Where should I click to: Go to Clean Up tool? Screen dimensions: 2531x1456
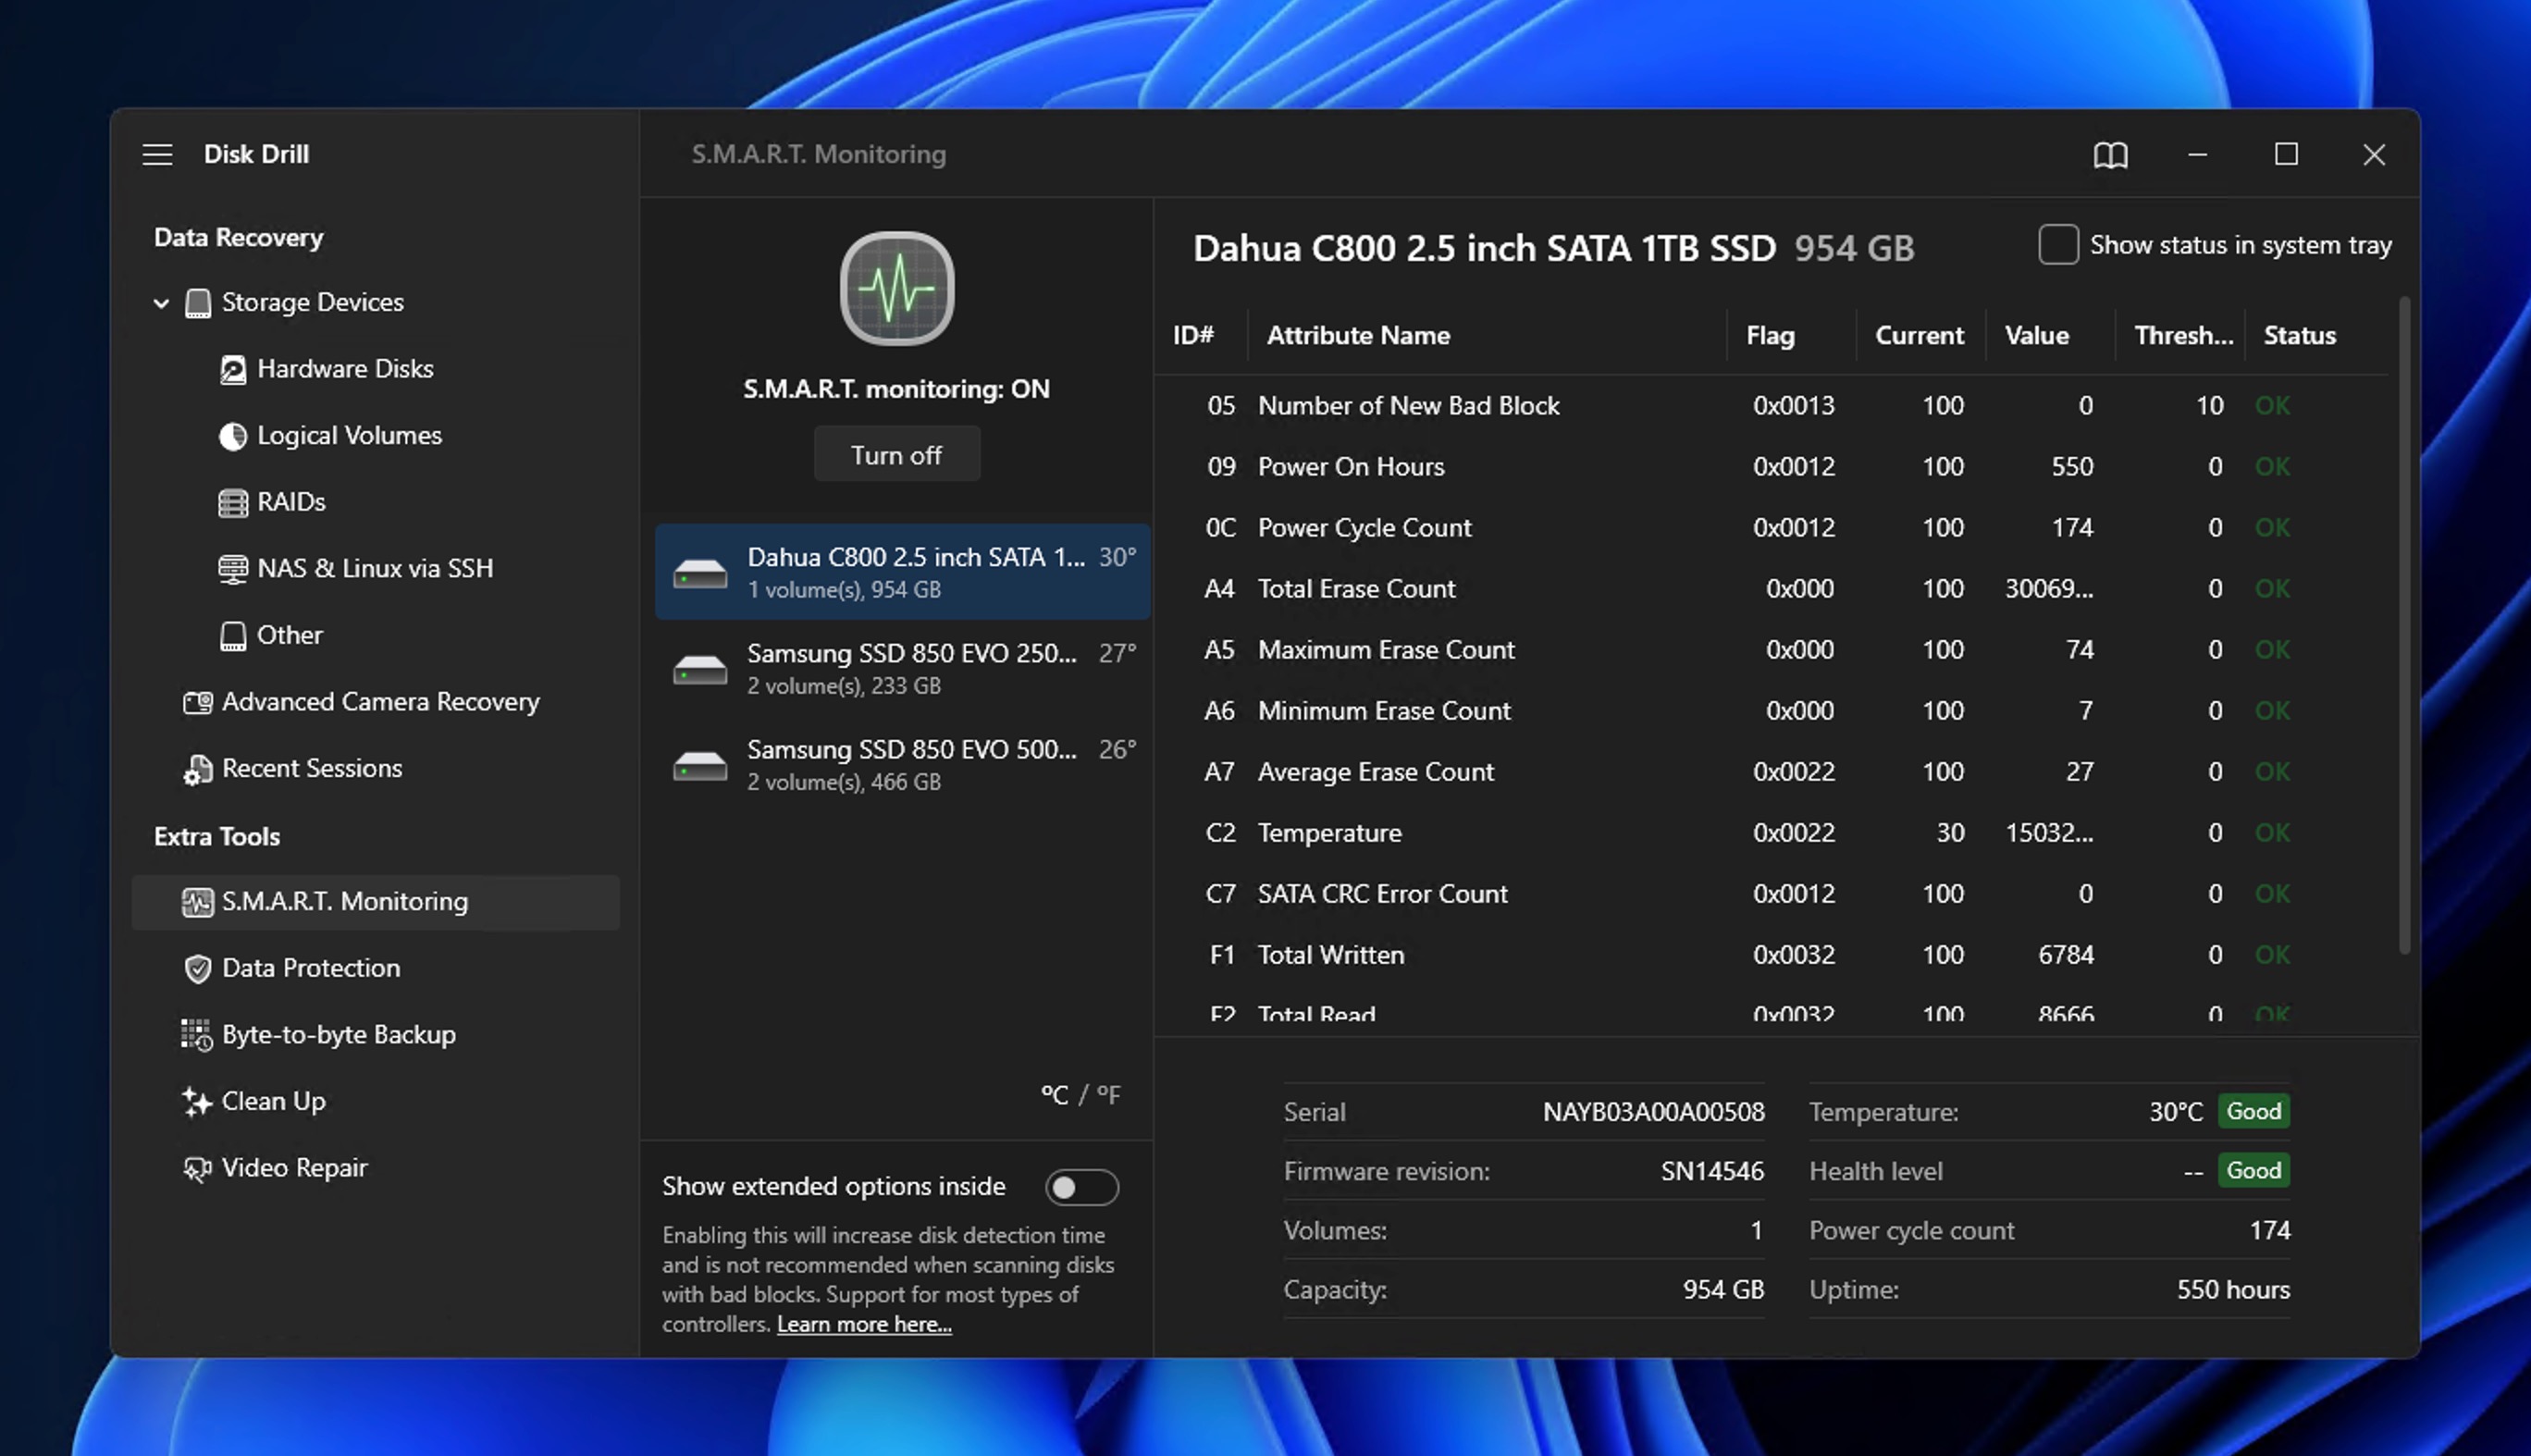coord(274,1101)
